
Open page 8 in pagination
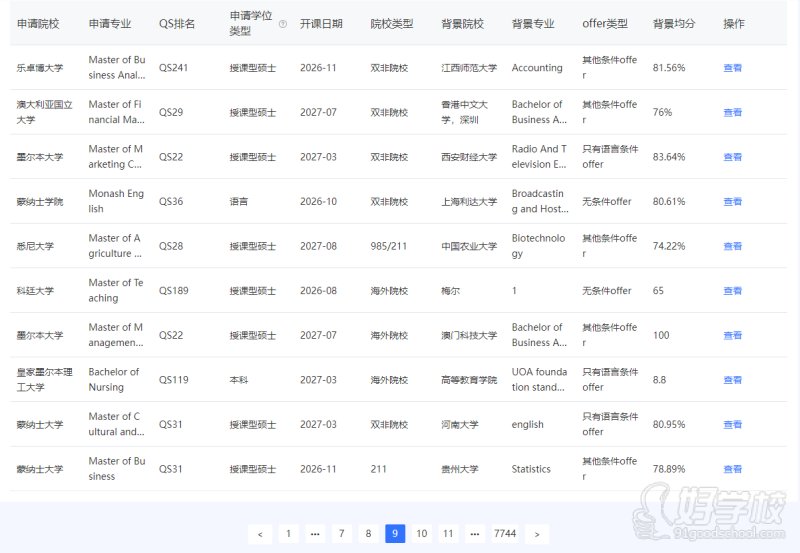click(x=368, y=534)
